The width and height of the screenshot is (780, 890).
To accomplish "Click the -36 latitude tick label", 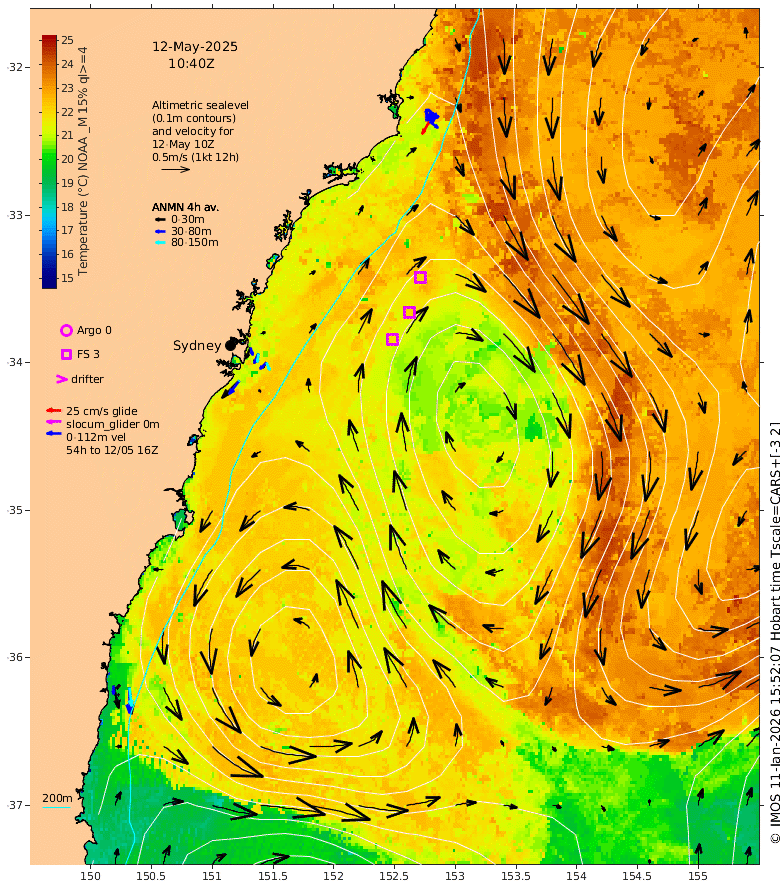I will (x=16, y=657).
